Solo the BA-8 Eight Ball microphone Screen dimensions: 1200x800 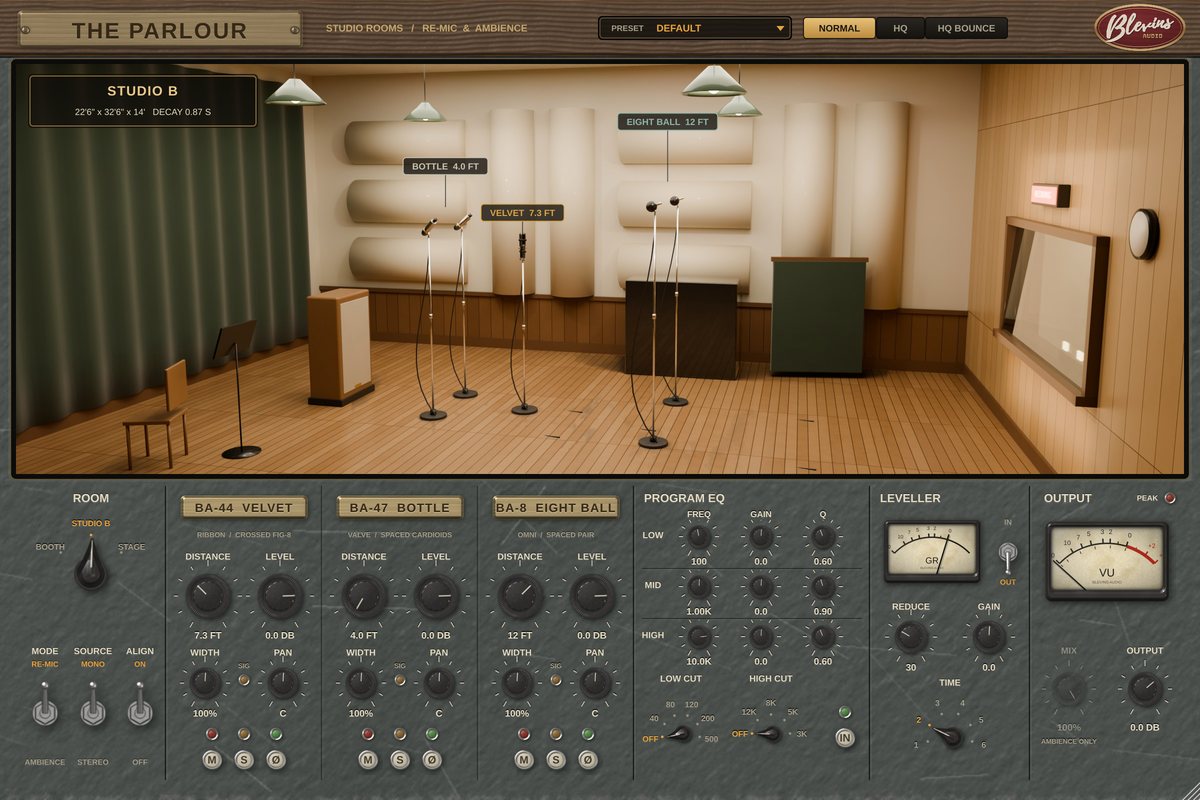pos(556,760)
